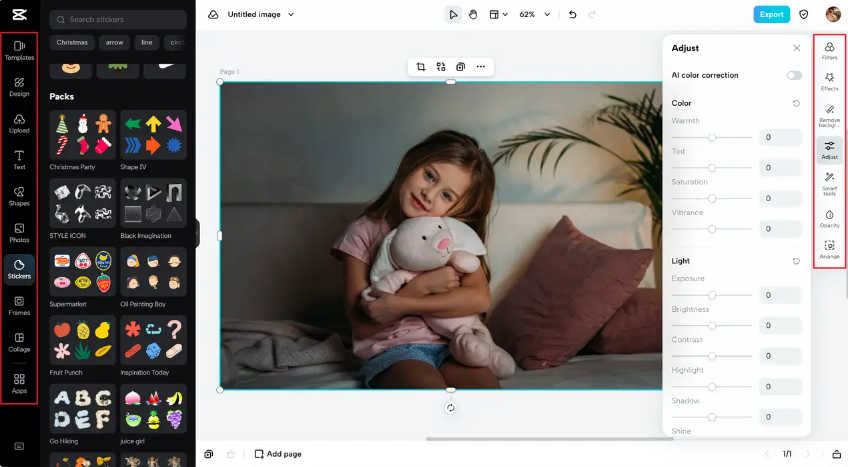
Task: Open the Frames sidebar tab
Action: coord(19,306)
